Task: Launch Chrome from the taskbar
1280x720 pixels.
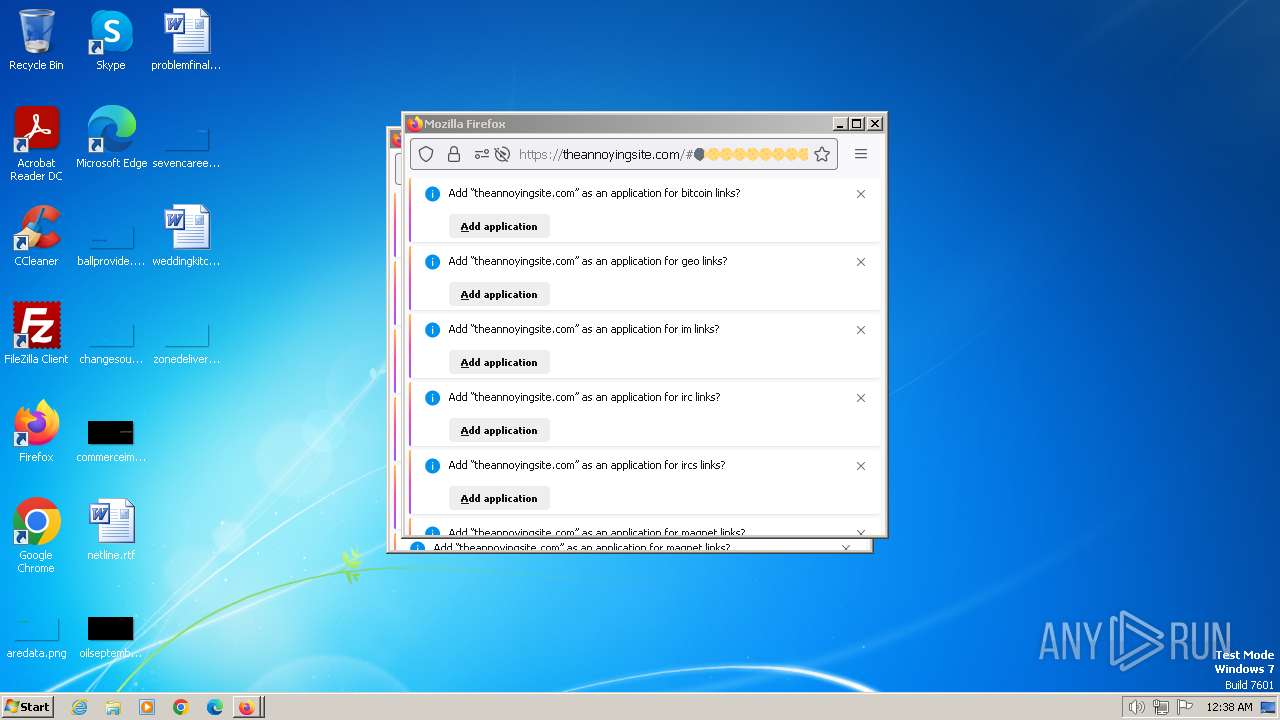Action: (181, 707)
